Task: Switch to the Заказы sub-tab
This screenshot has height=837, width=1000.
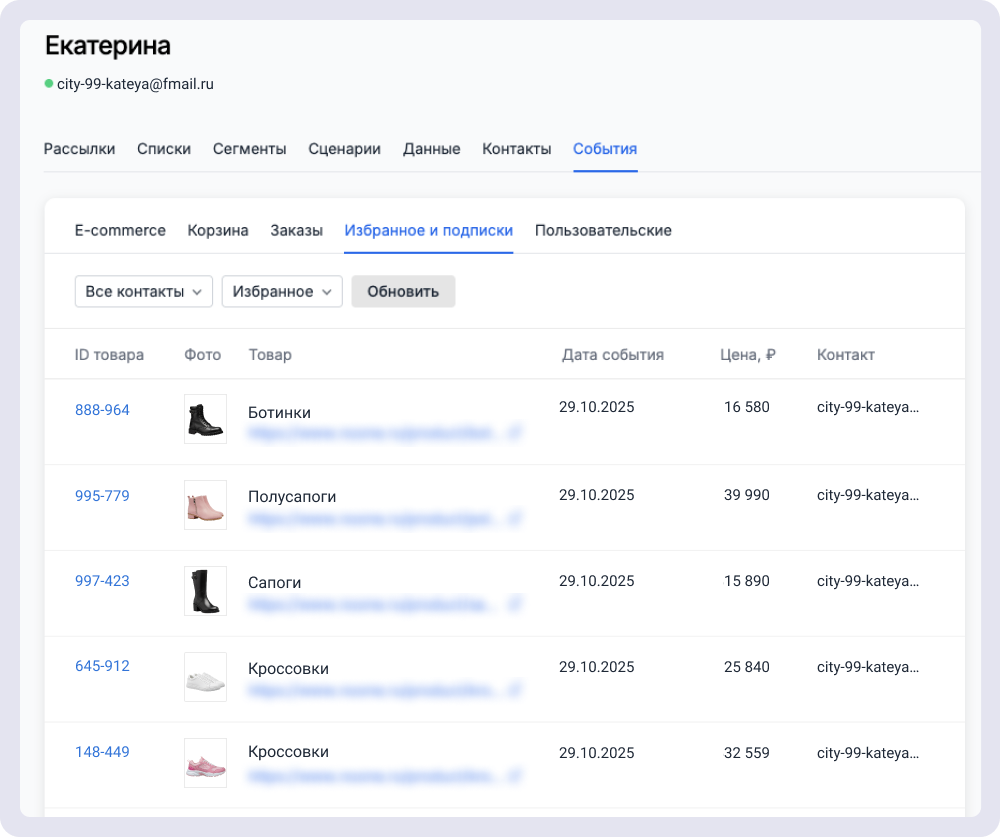Action: 296,231
